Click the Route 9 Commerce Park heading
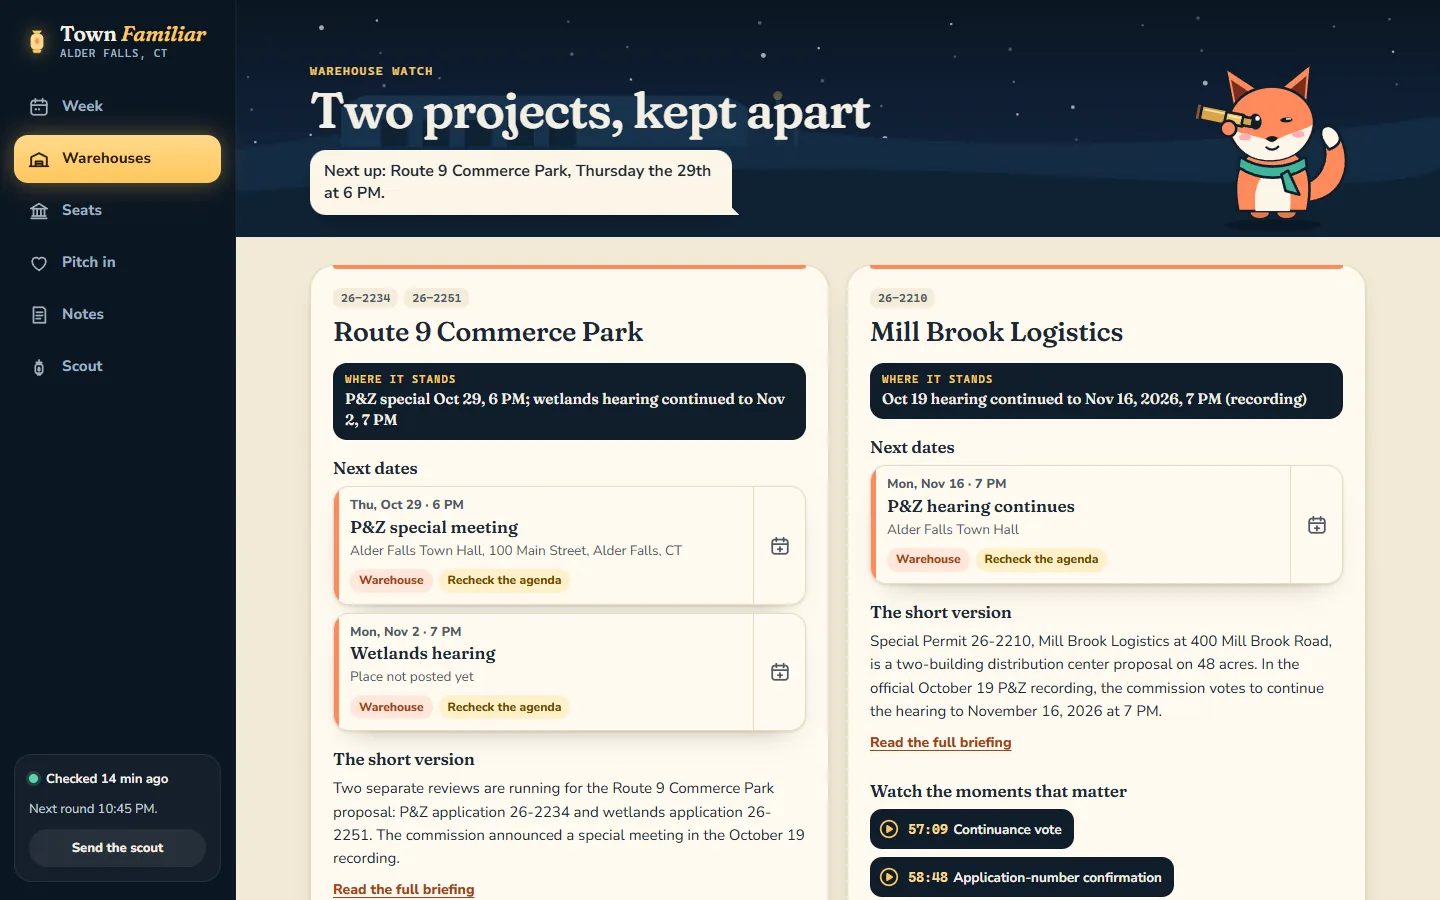 pyautogui.click(x=488, y=332)
